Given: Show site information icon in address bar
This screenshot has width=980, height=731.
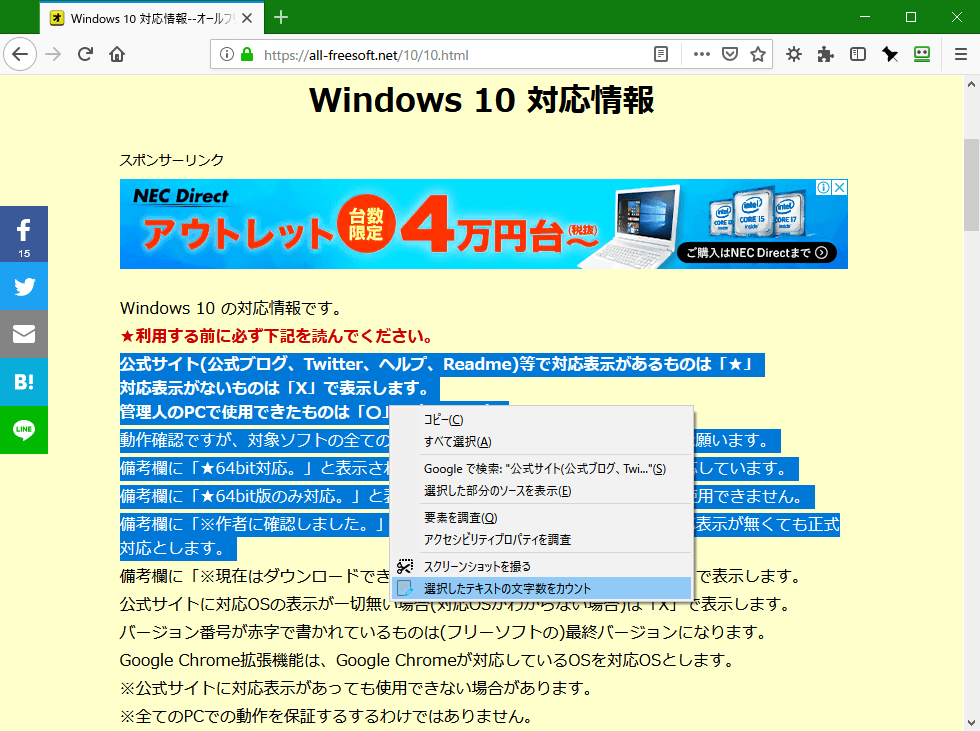Looking at the screenshot, I should pos(227,54).
